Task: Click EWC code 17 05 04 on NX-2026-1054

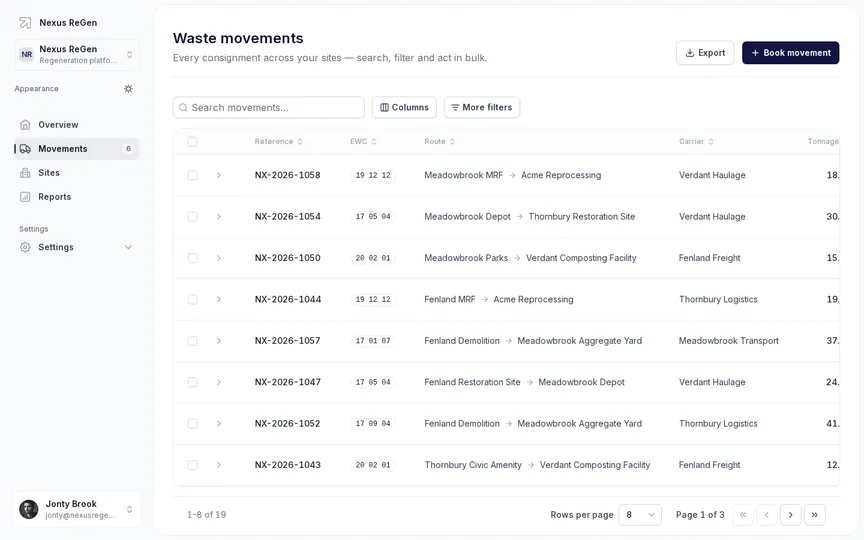Action: (373, 217)
